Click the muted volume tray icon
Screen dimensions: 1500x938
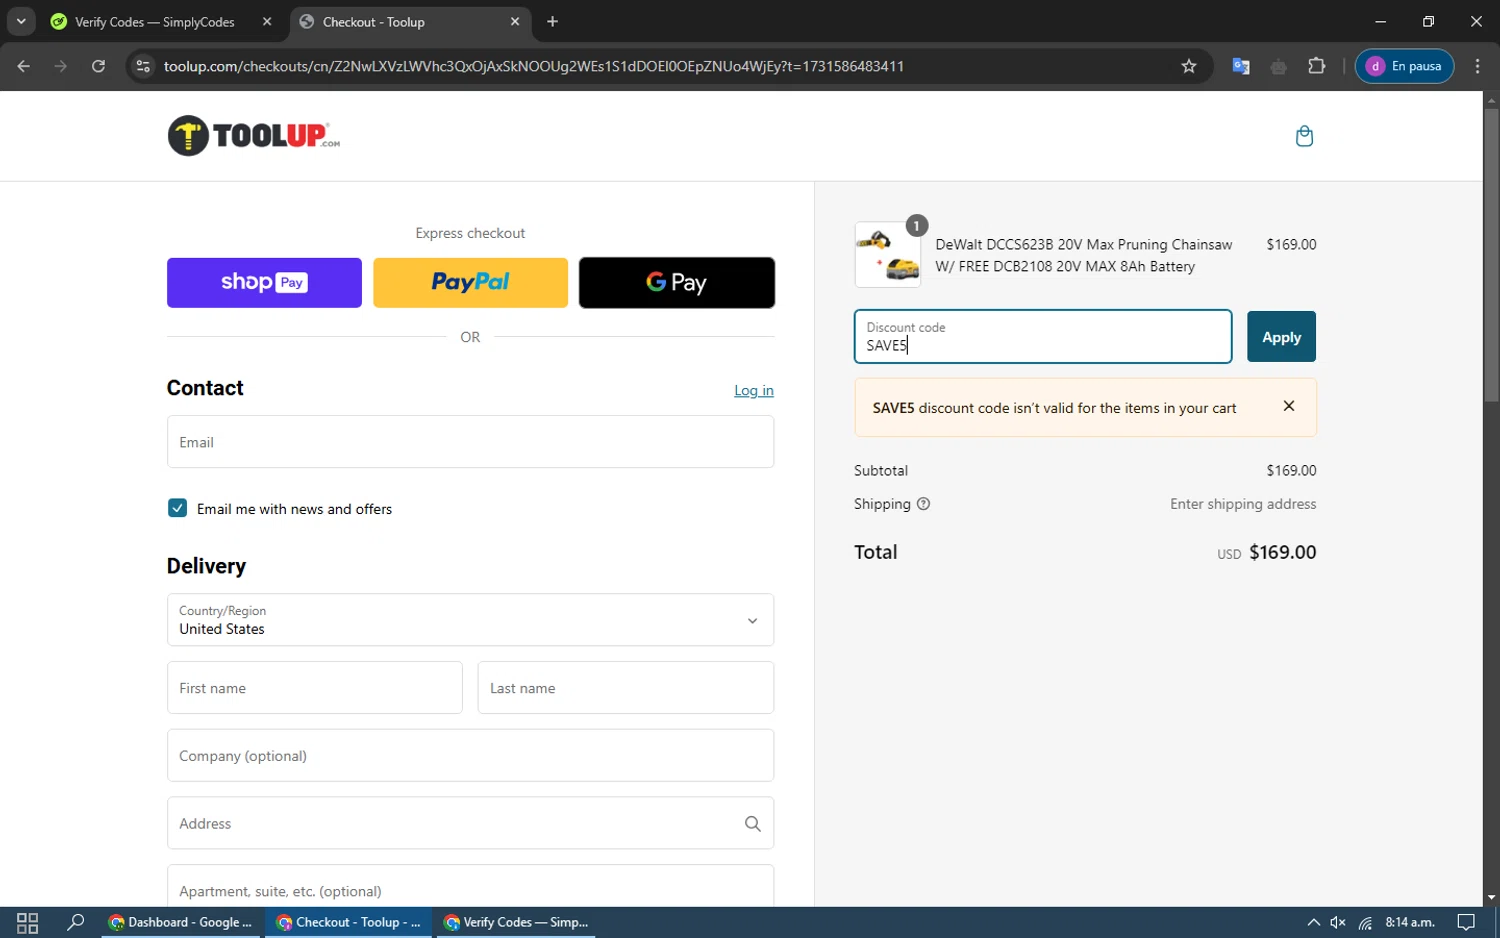point(1338,922)
